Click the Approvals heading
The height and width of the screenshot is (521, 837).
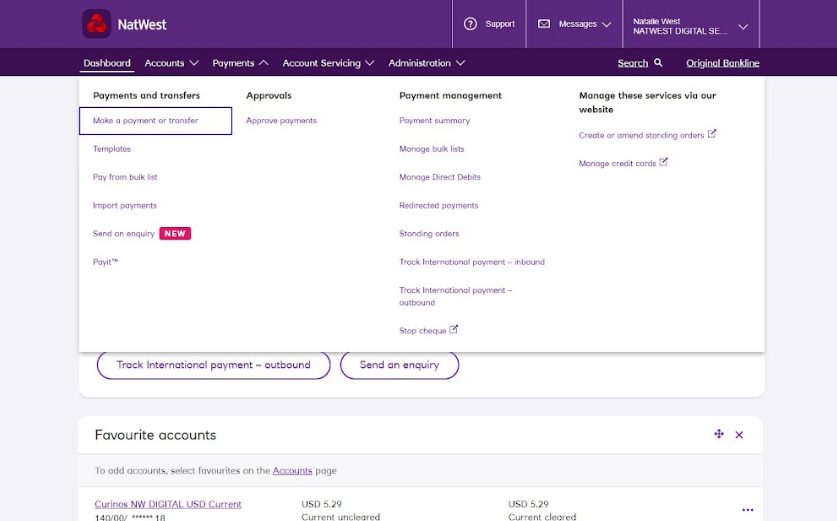pyautogui.click(x=269, y=96)
